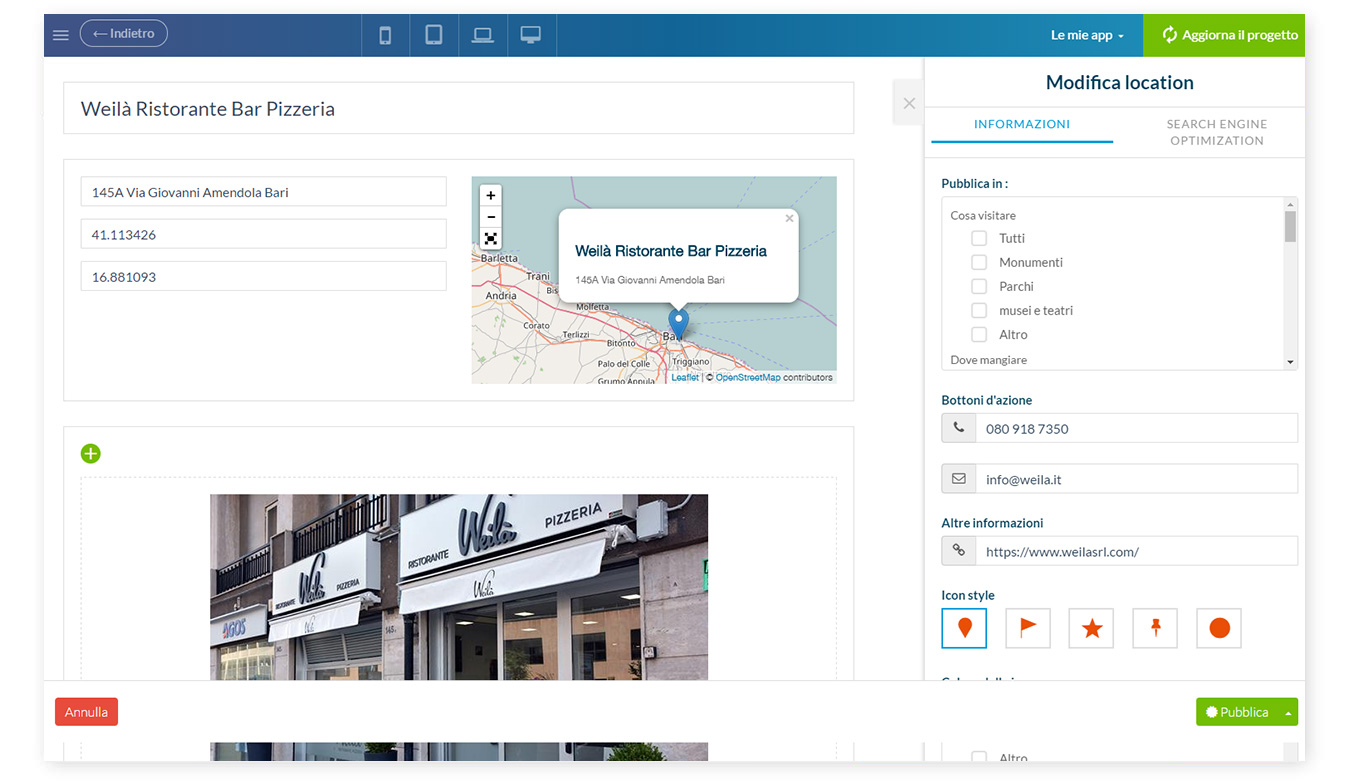The height and width of the screenshot is (781, 1350).
Task: Click the blue map marker on Bari
Action: (x=678, y=324)
